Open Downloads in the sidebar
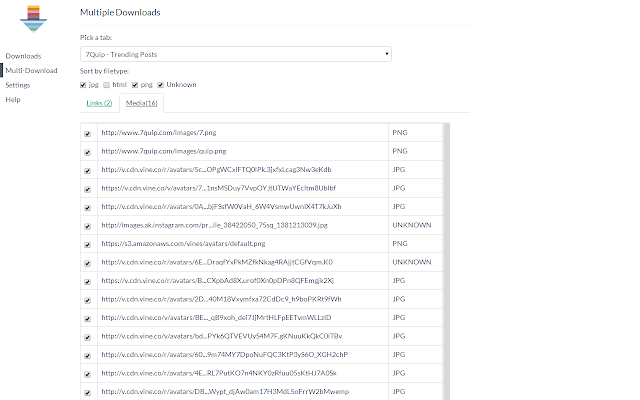The image size is (640, 400). [x=23, y=56]
